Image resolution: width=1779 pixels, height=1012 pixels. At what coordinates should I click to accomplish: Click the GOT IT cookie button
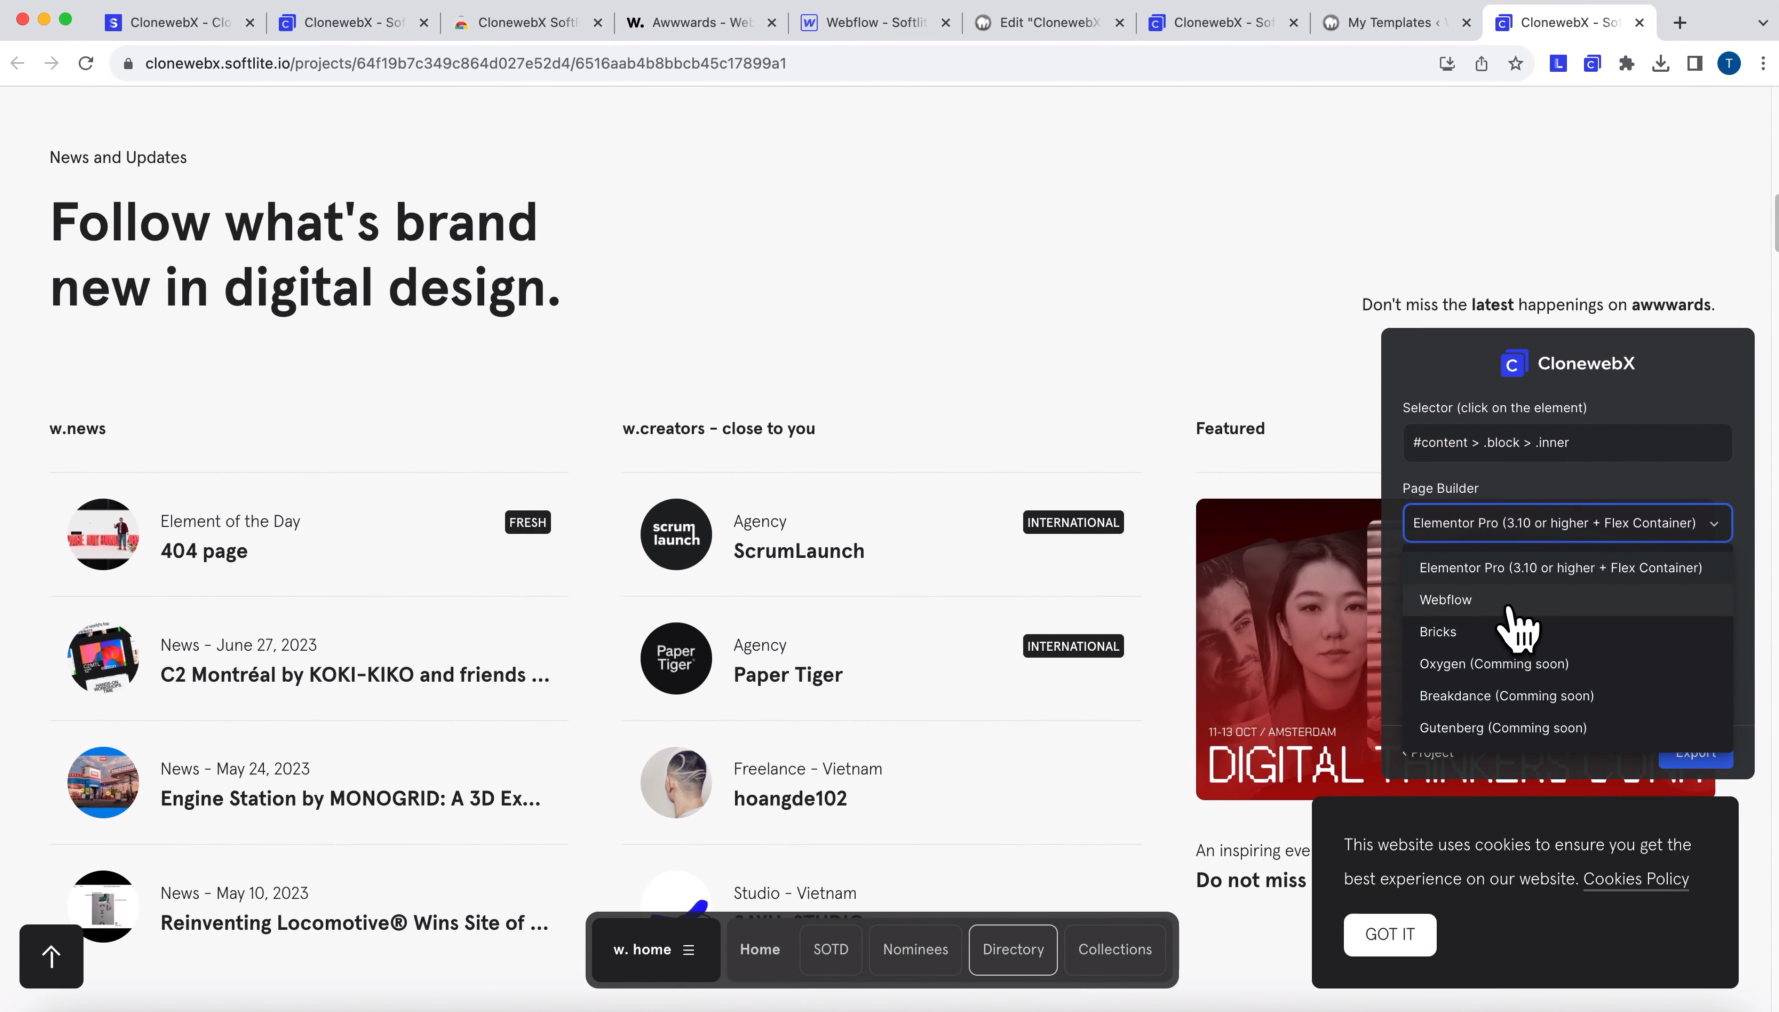pyautogui.click(x=1390, y=934)
